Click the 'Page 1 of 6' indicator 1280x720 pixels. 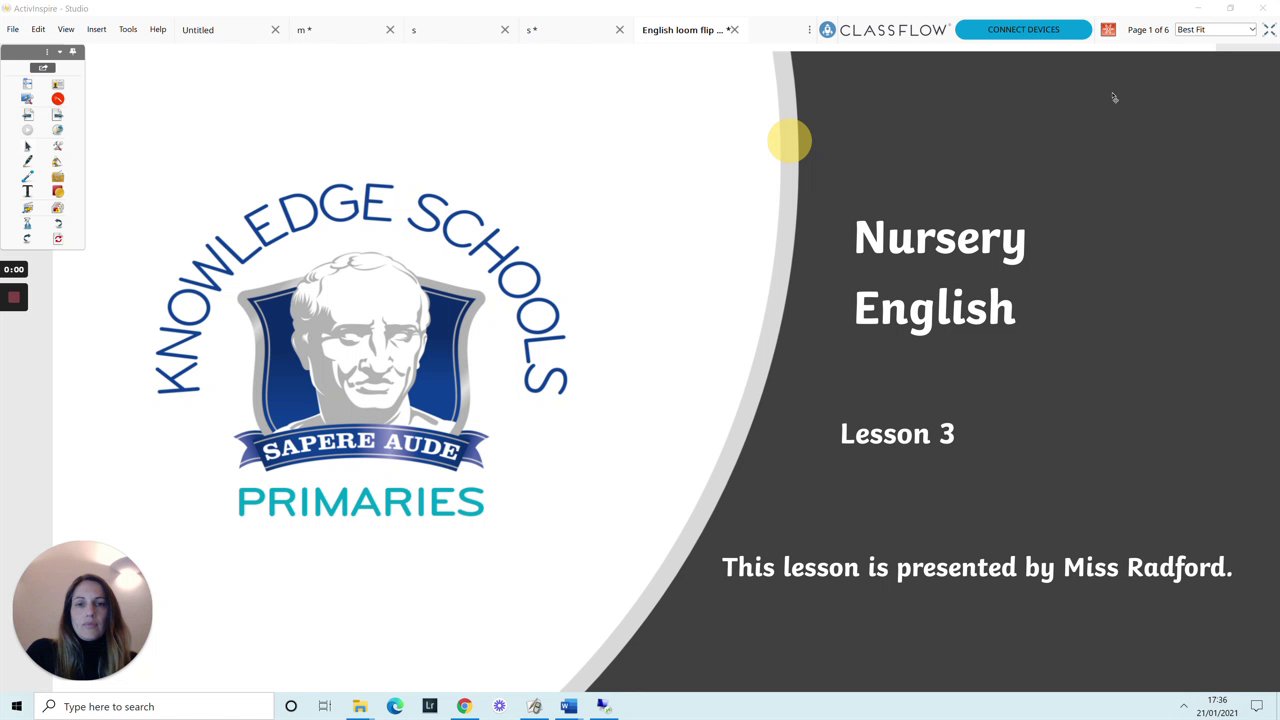1148,30
